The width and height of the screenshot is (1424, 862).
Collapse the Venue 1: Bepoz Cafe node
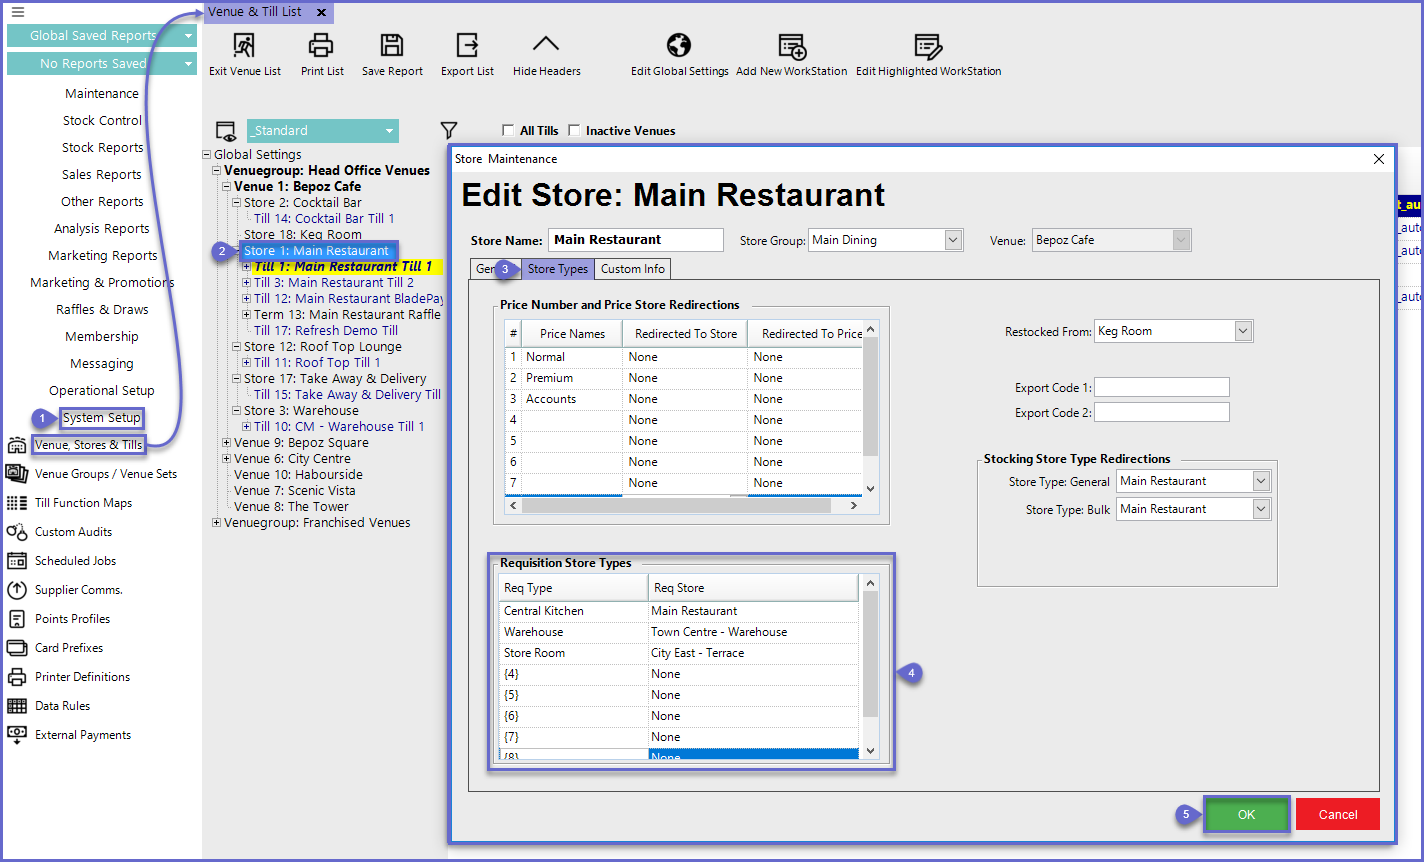coord(227,187)
